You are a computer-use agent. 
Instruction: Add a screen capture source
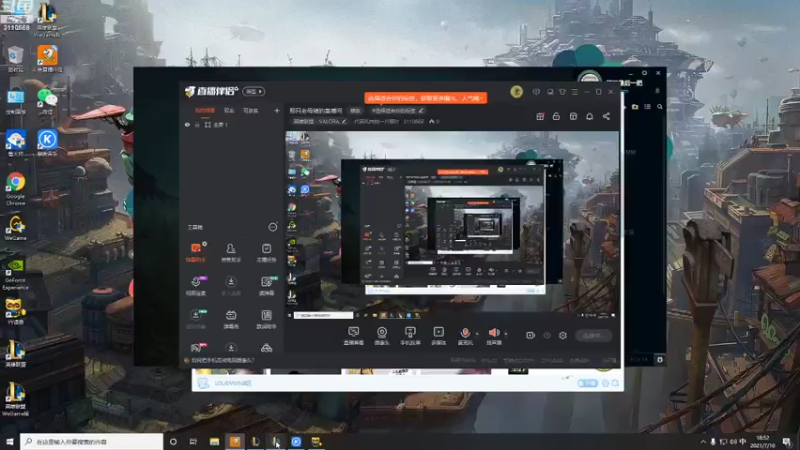[353, 336]
